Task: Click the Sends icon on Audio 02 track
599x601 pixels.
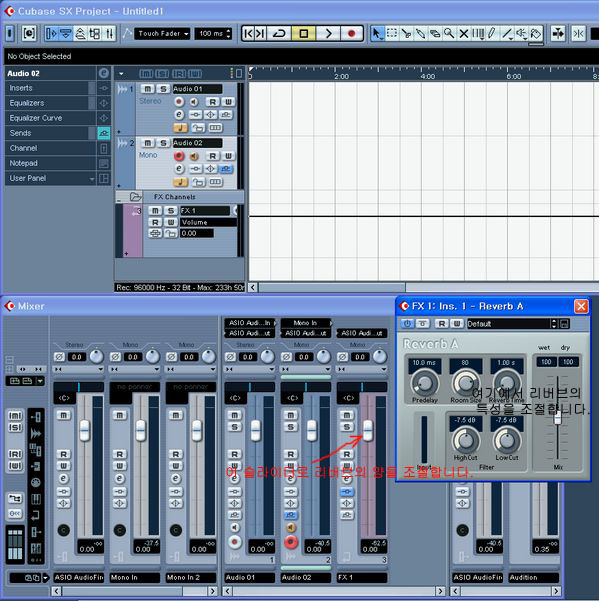Action: click(226, 169)
